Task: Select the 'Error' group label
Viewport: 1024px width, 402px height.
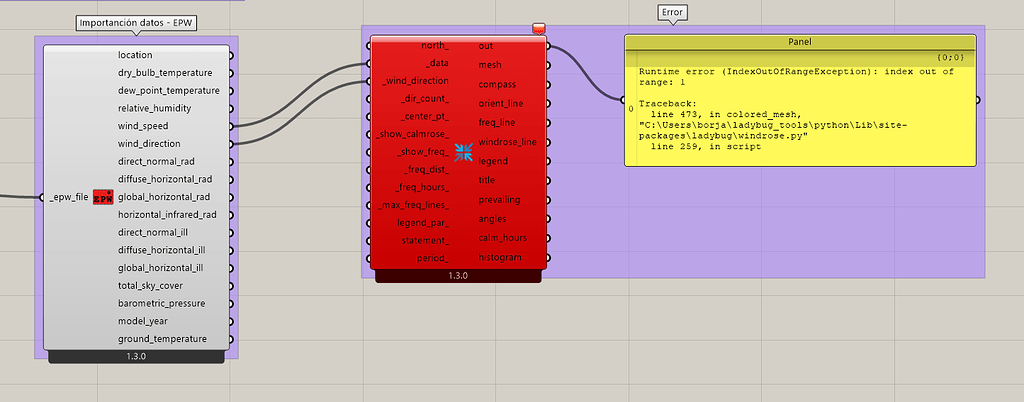Action: [x=672, y=13]
